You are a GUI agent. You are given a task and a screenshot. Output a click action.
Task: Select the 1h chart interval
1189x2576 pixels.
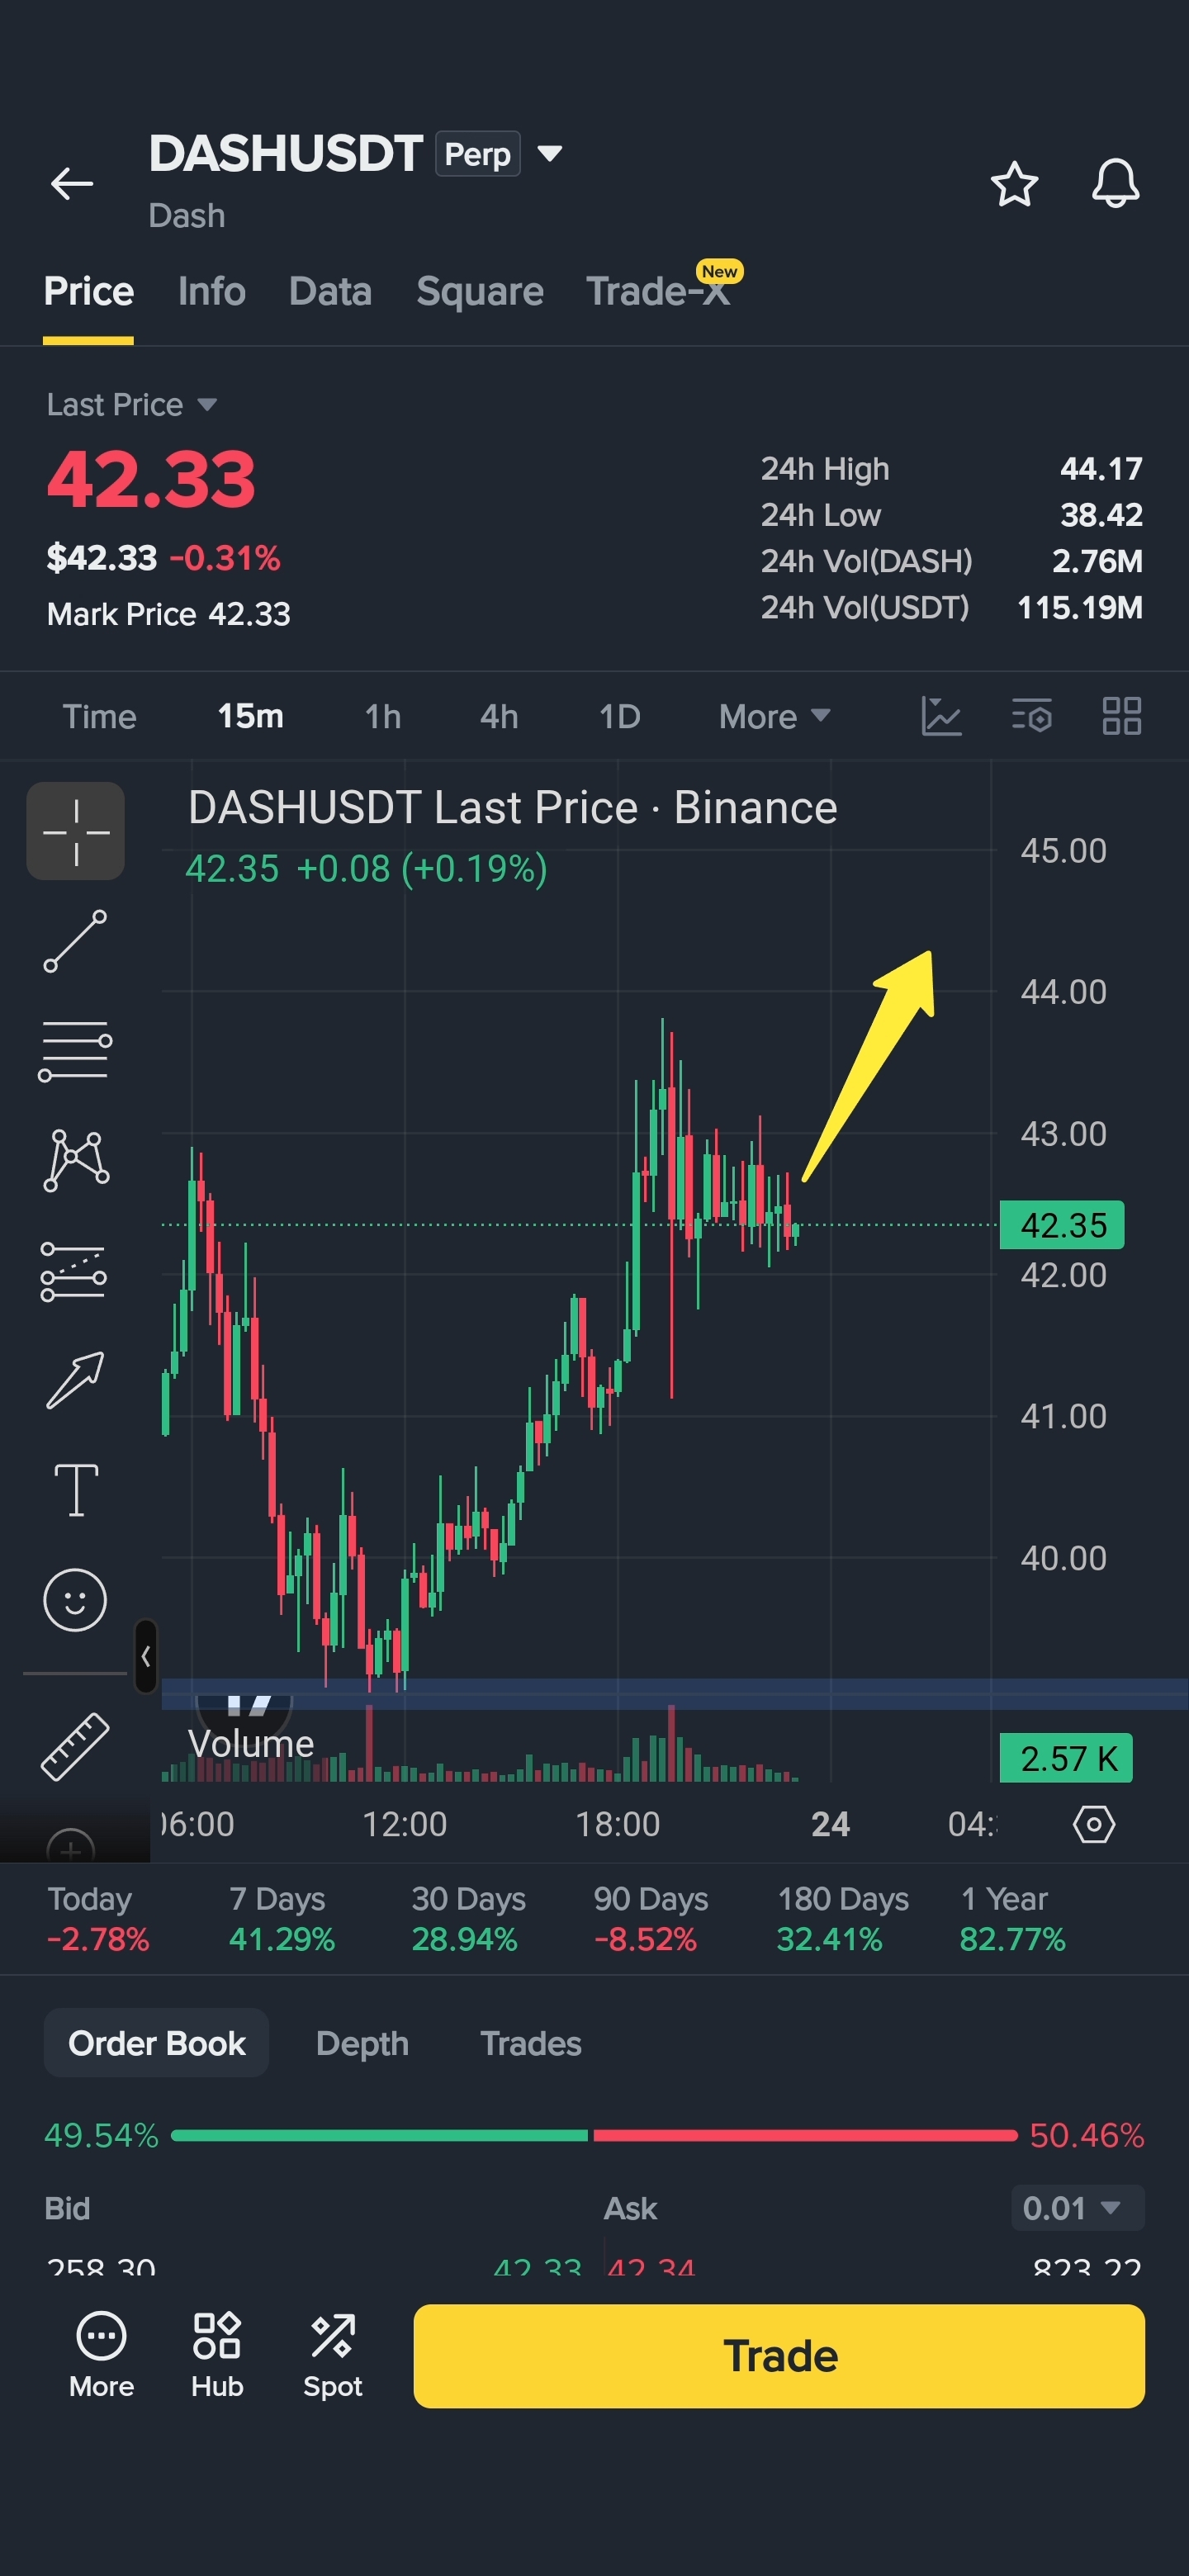[383, 716]
